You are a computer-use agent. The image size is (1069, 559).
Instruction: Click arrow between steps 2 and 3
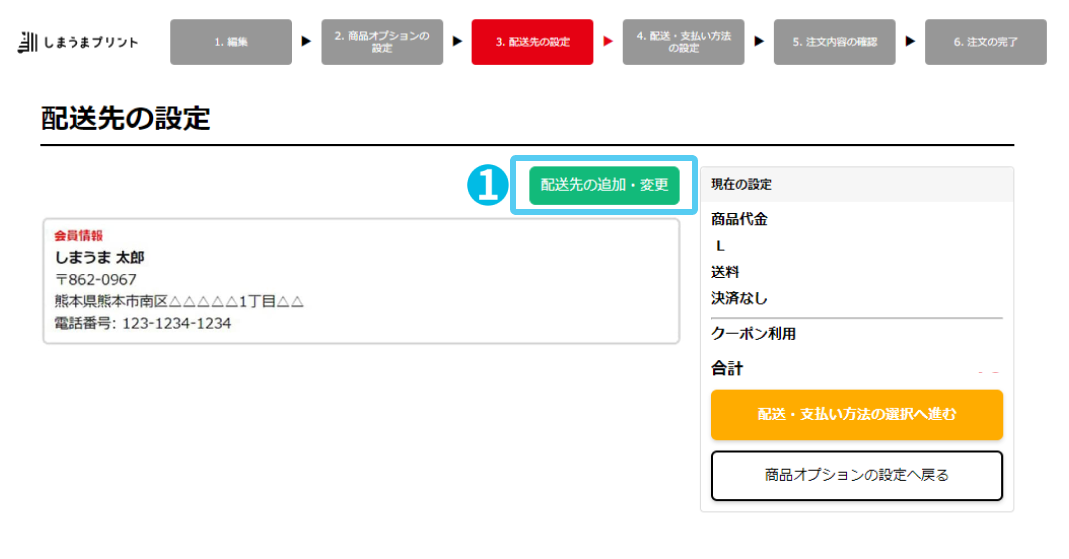pos(457,42)
